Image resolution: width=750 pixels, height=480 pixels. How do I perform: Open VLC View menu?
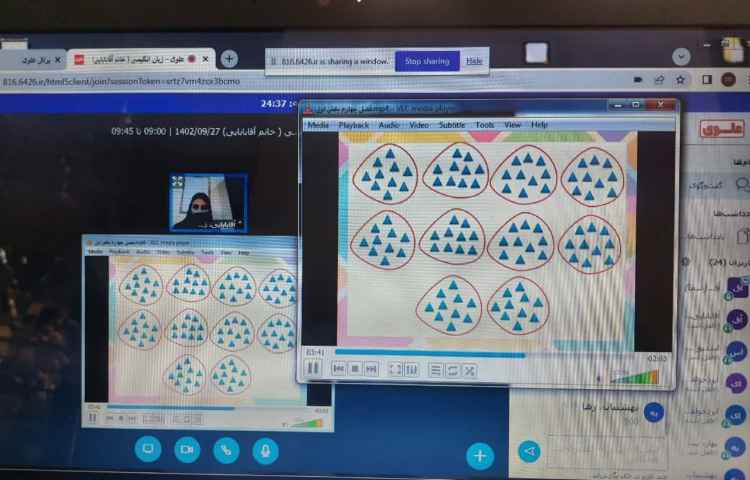512,125
